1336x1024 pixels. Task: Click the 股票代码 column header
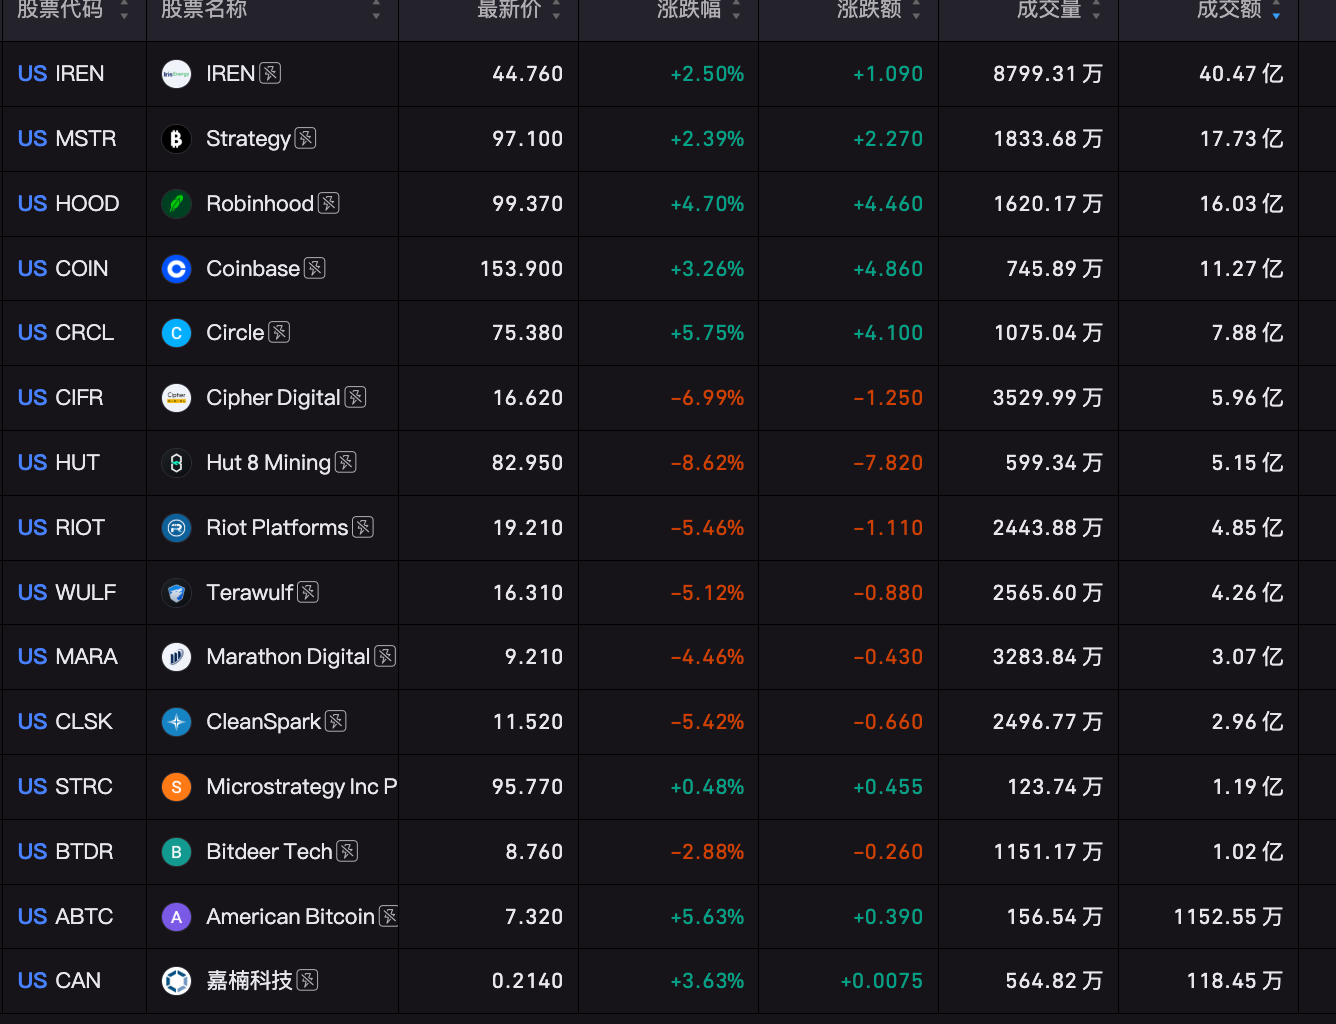tap(60, 10)
